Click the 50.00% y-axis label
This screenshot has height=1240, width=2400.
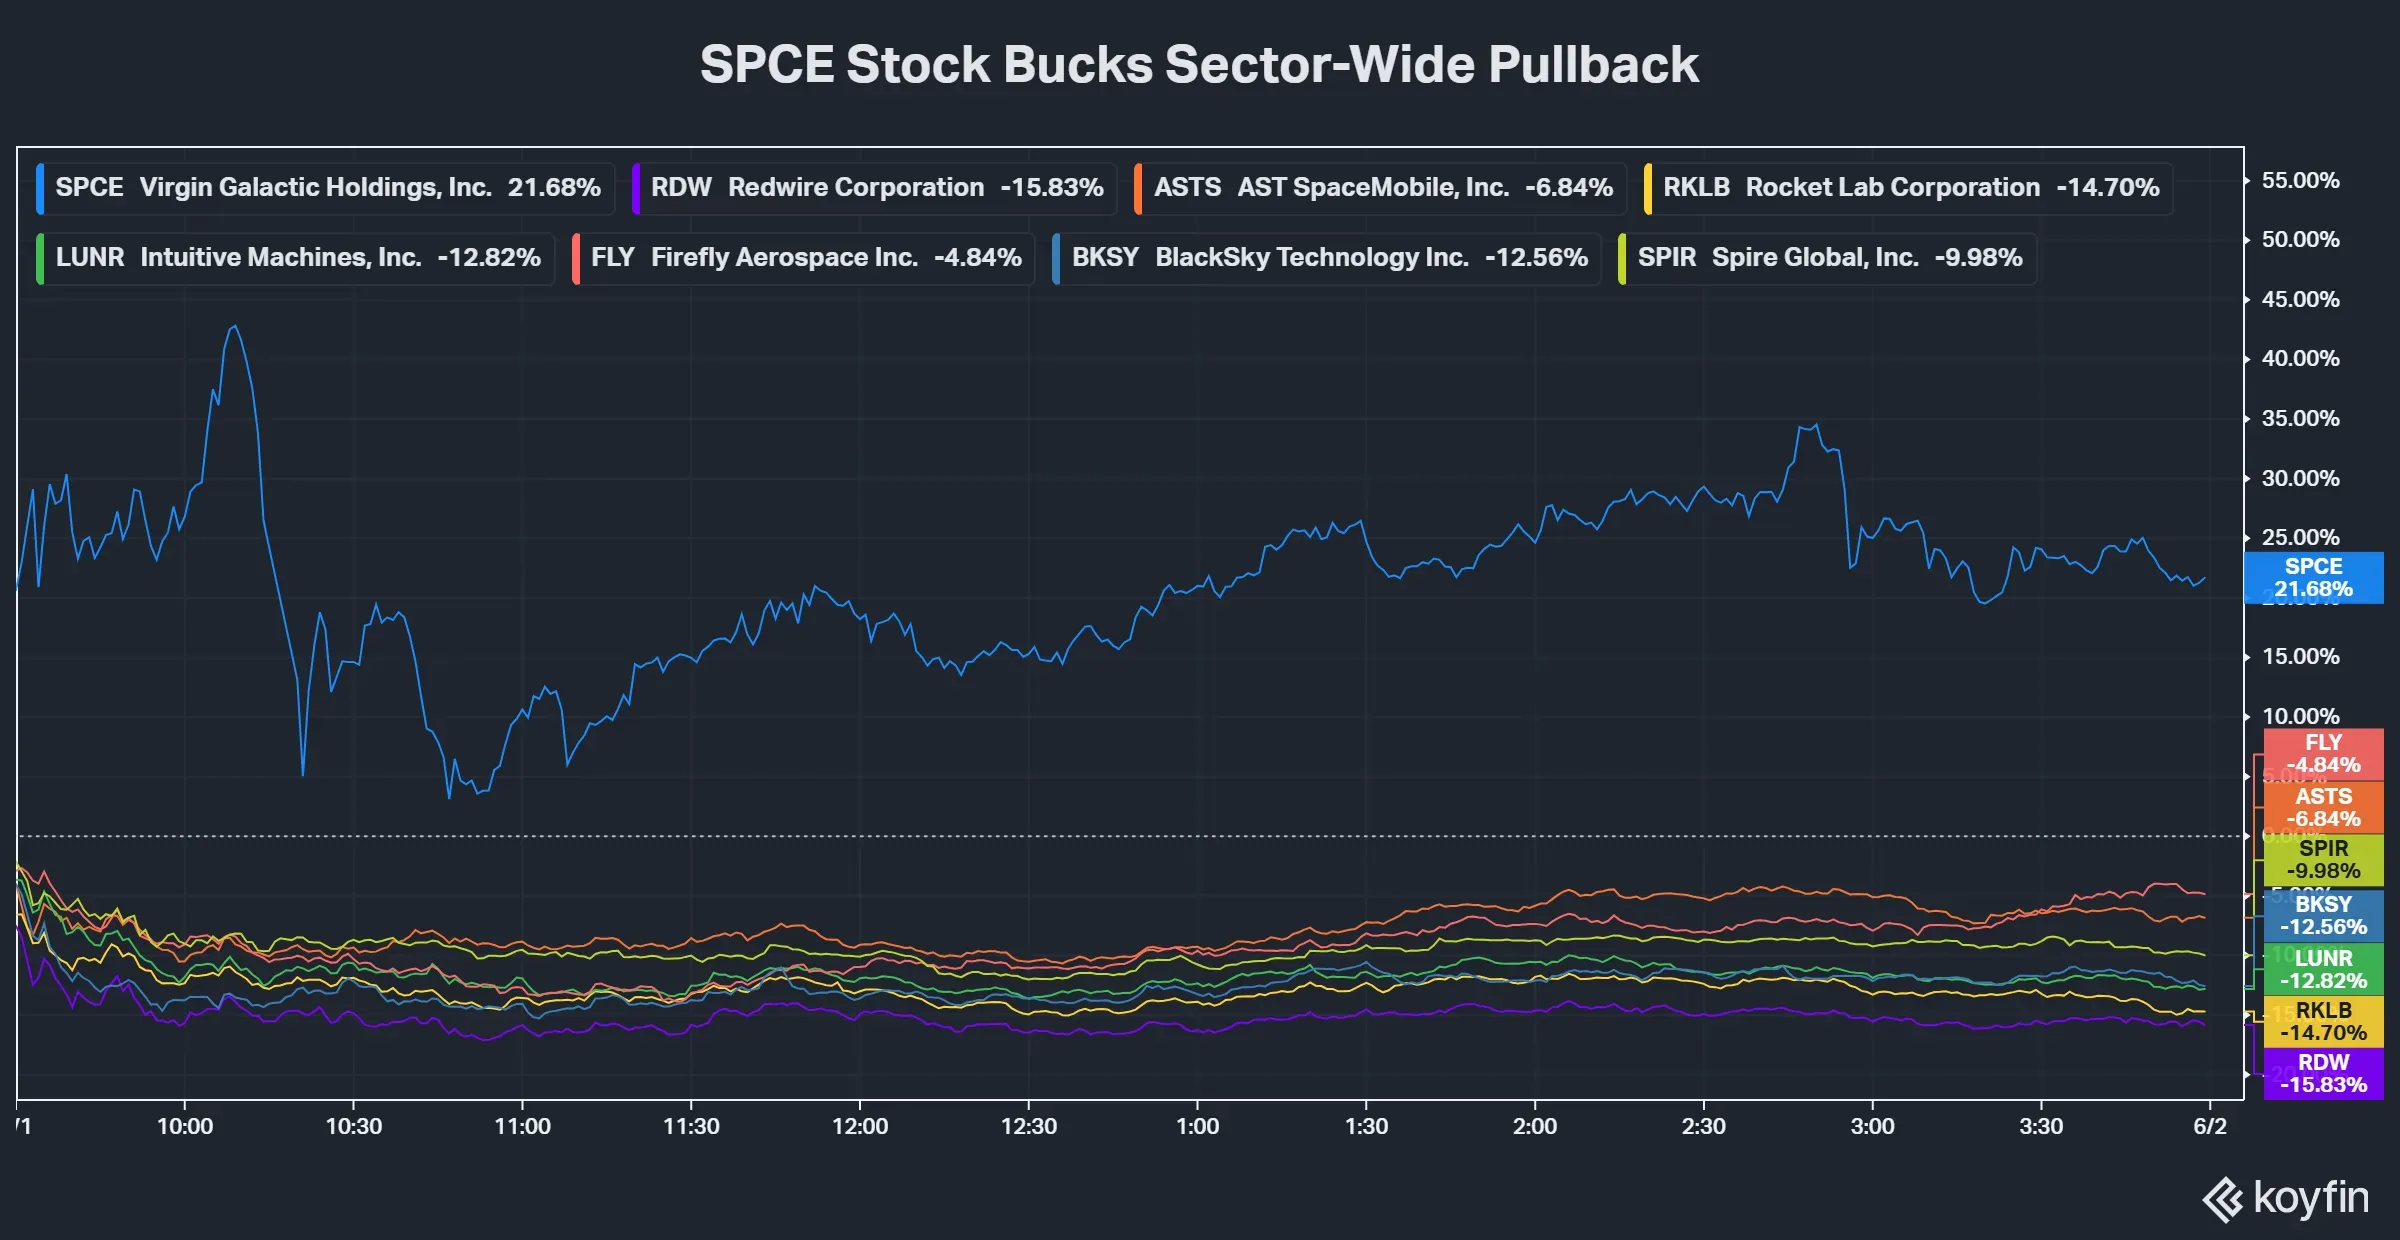[x=2301, y=240]
